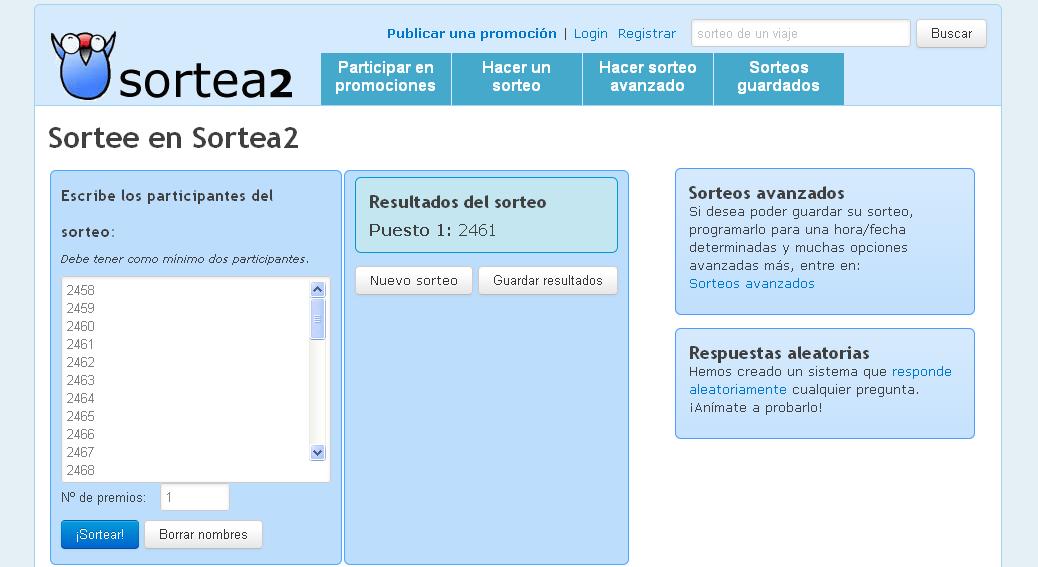1038x567 pixels.
Task: Click participant entry 2465
Action: coord(81,416)
